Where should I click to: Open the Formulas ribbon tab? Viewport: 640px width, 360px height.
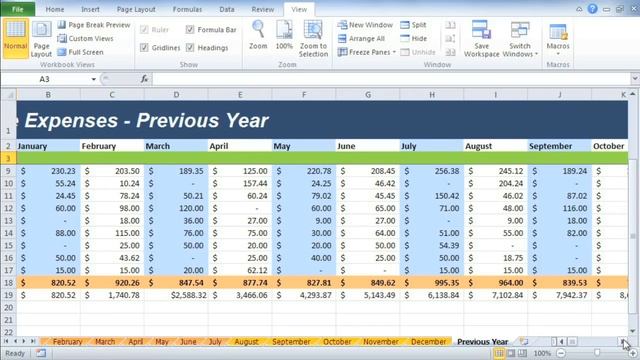pyautogui.click(x=187, y=9)
